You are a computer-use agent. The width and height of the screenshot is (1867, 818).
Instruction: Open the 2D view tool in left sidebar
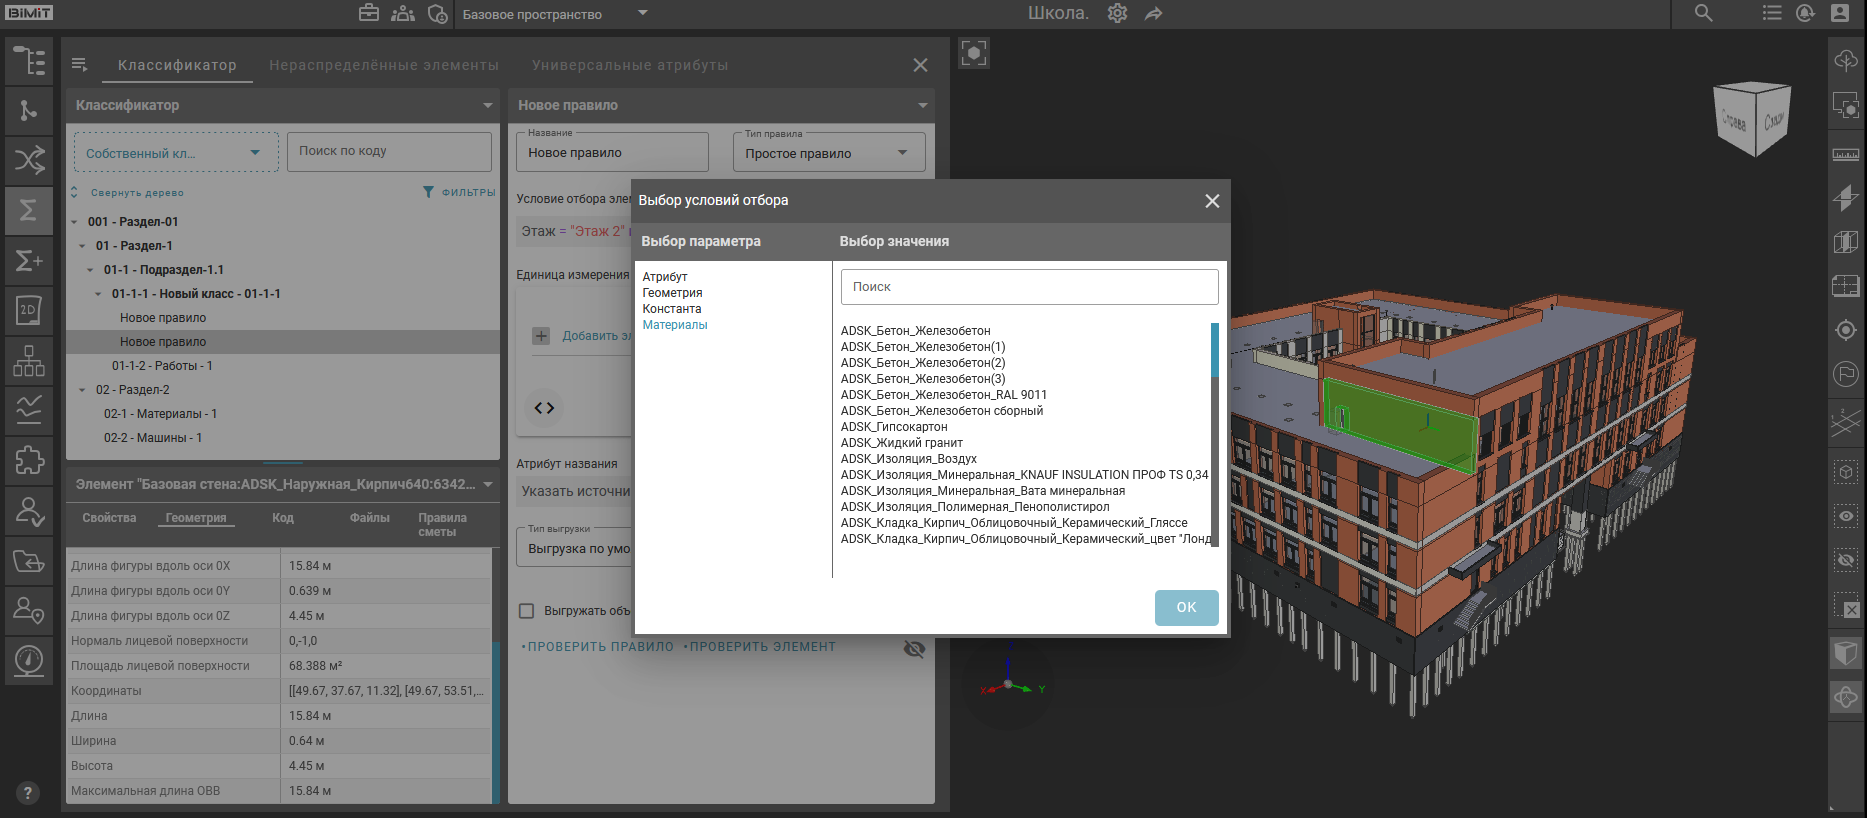pos(28,311)
